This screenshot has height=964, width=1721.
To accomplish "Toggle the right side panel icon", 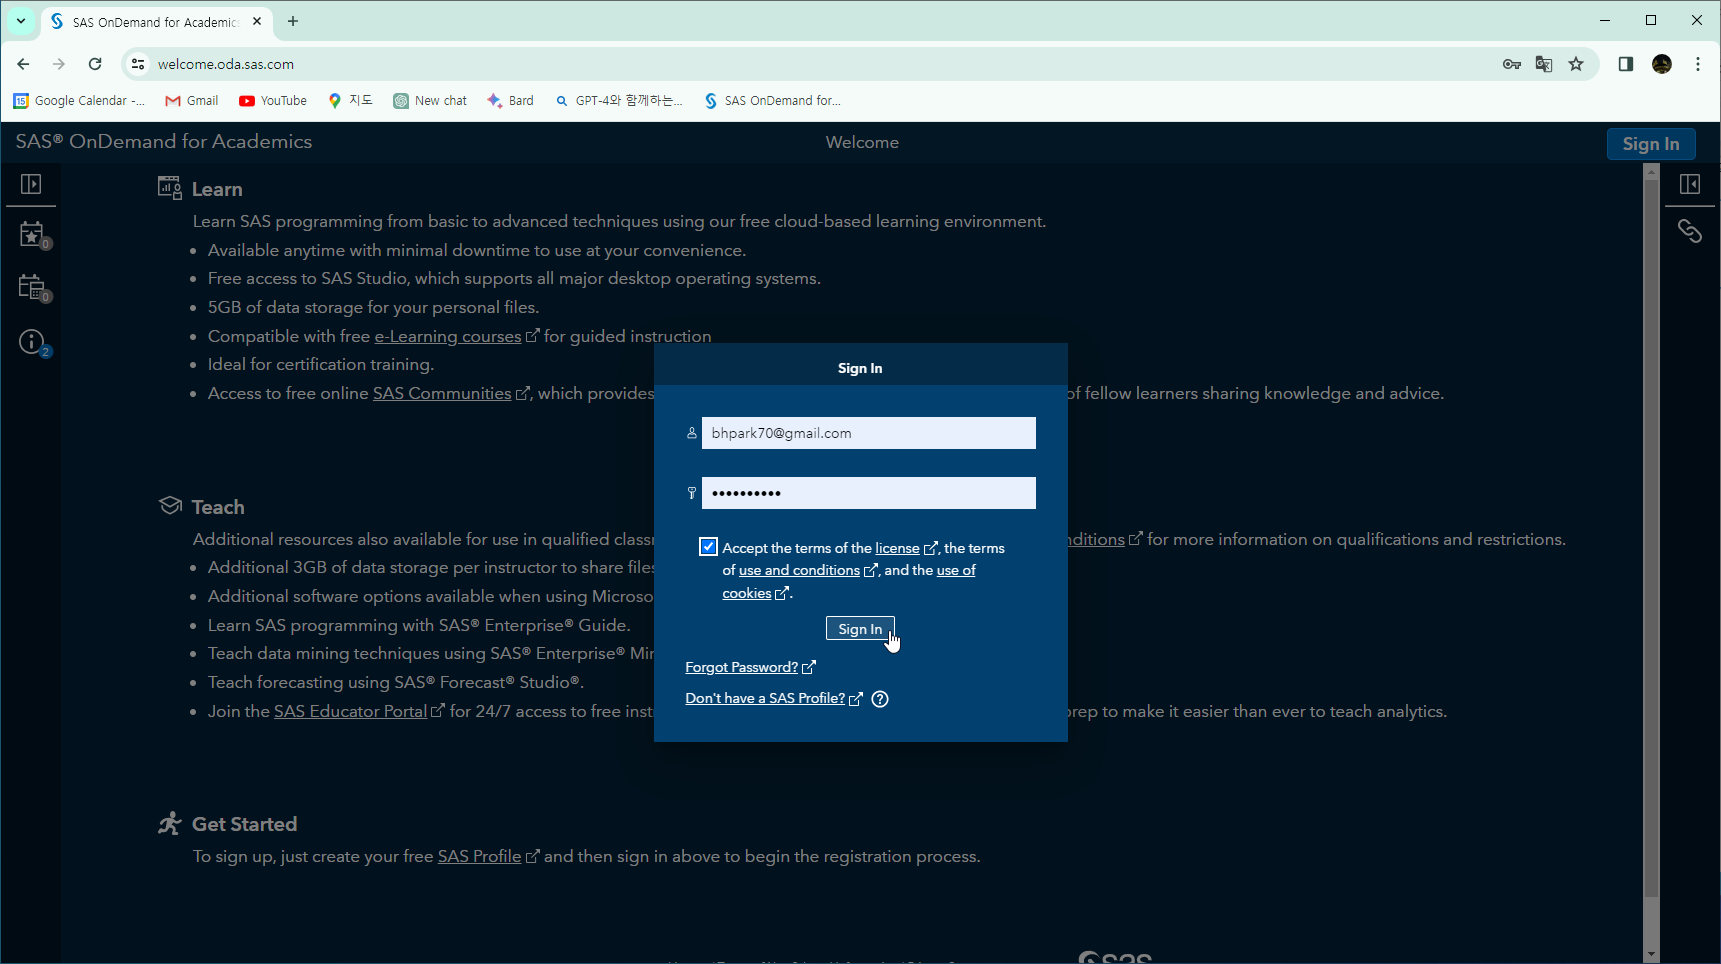I will [1690, 184].
